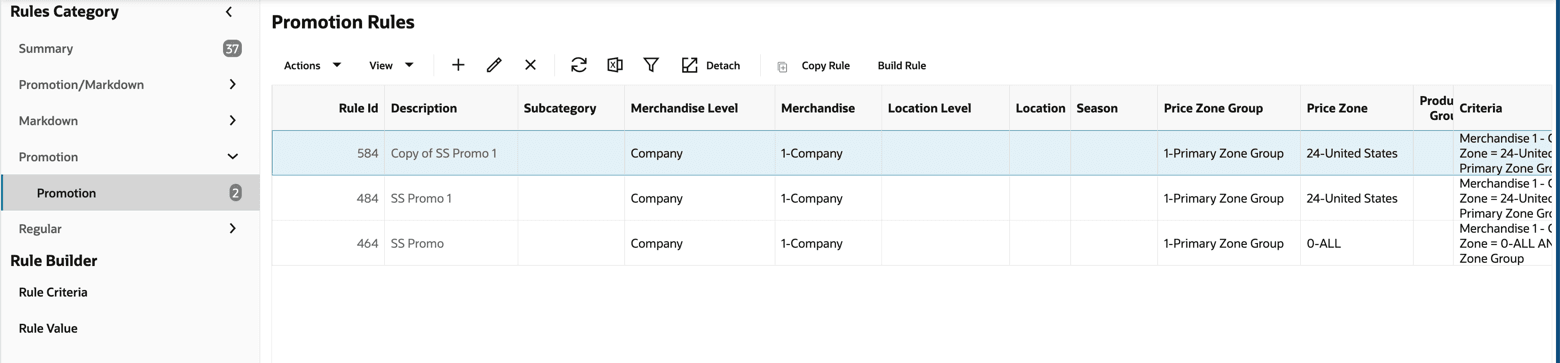Viewport: 1560px width, 363px height.
Task: Open the Actions dropdown menu
Action: [313, 66]
